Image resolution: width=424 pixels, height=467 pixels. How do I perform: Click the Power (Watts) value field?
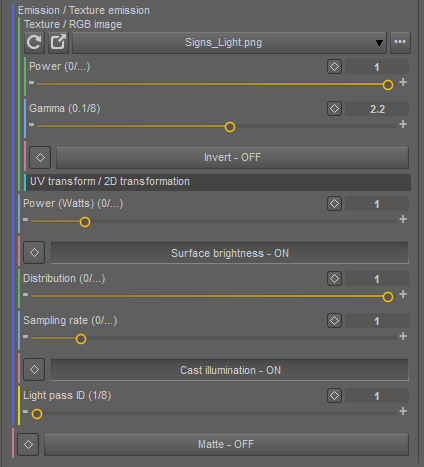point(377,204)
